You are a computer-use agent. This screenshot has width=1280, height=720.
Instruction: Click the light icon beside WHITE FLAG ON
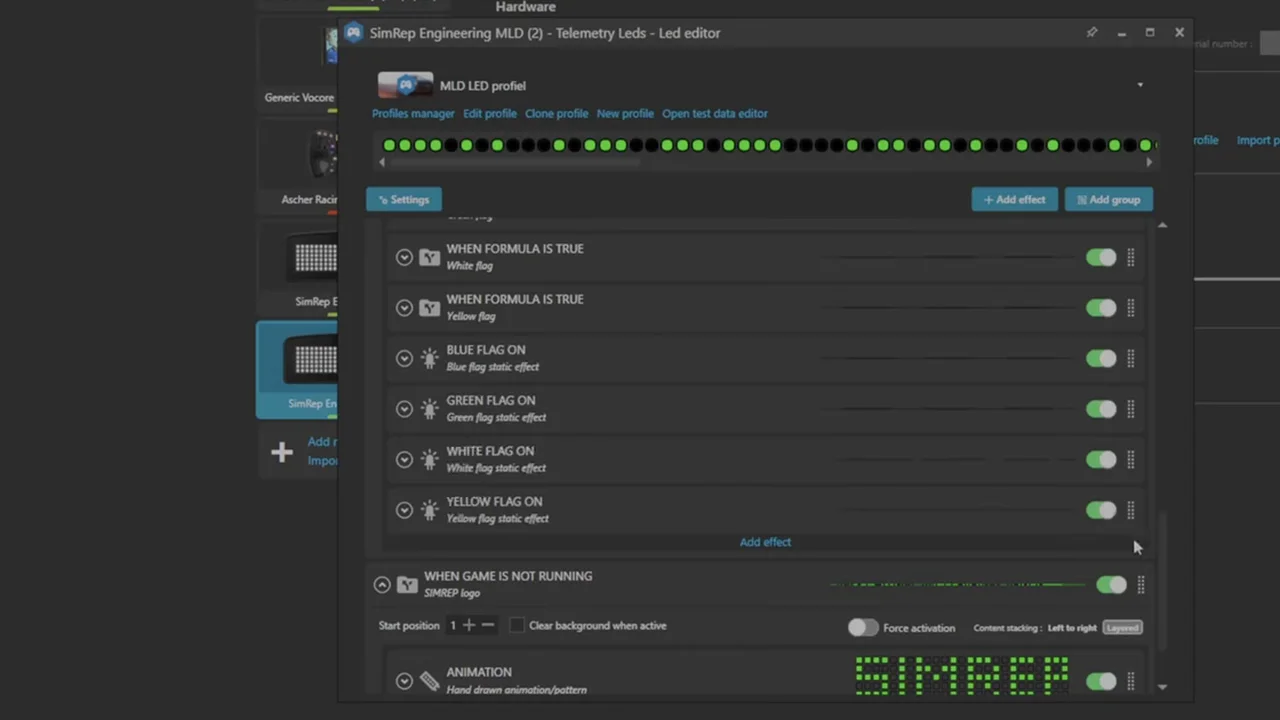pos(429,460)
